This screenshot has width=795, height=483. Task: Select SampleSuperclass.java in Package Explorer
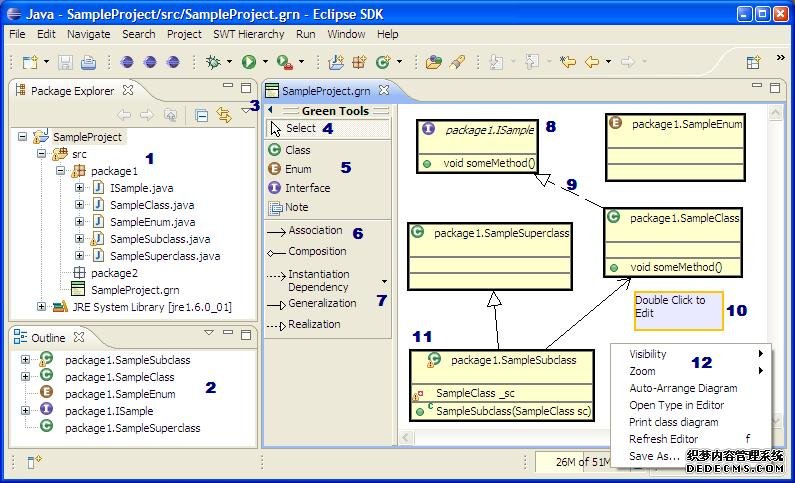tap(165, 256)
